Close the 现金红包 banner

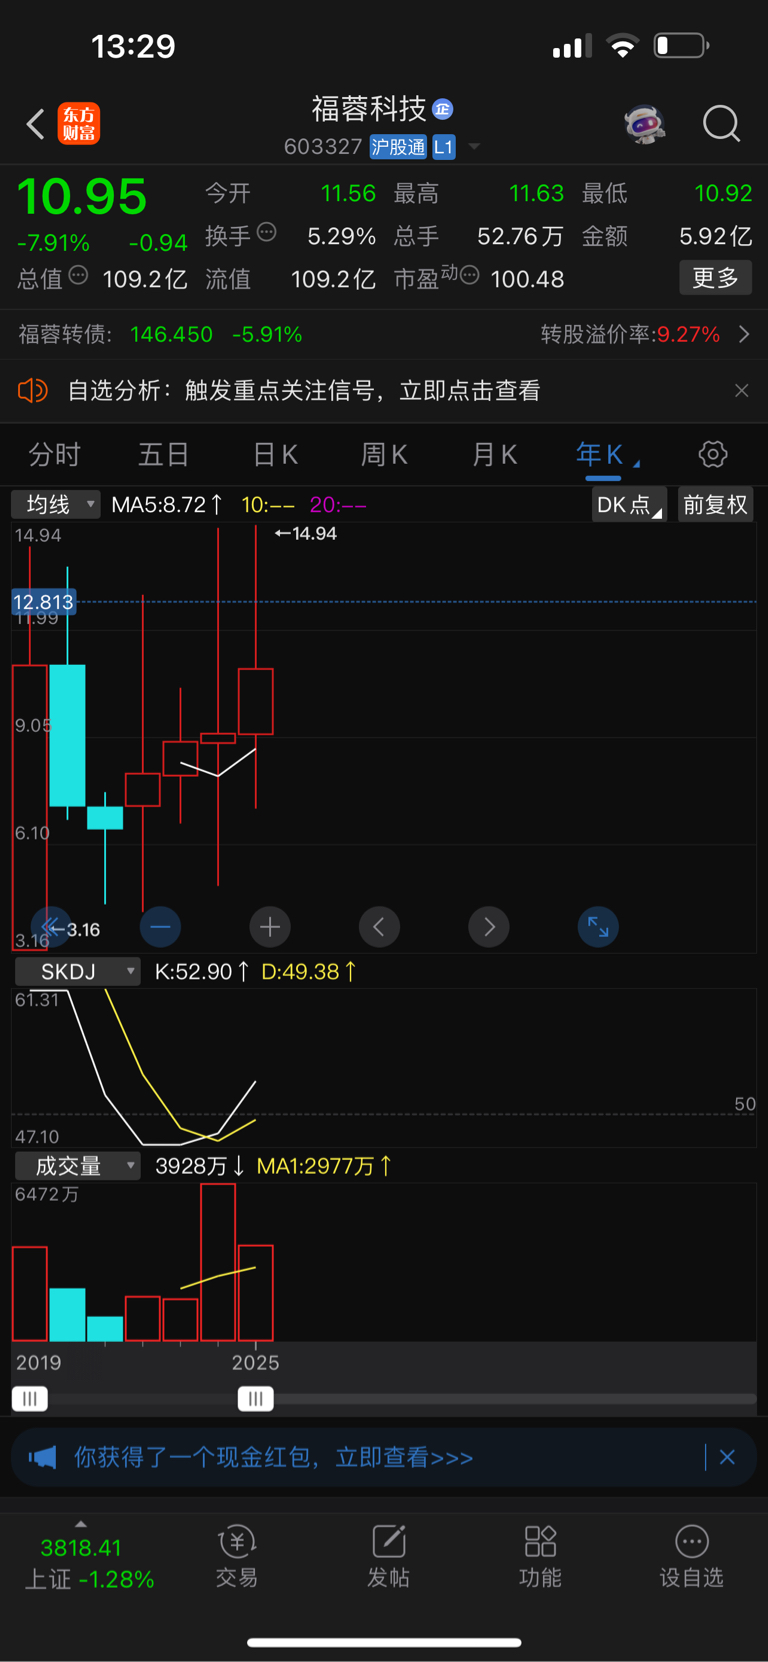pyautogui.click(x=727, y=1457)
